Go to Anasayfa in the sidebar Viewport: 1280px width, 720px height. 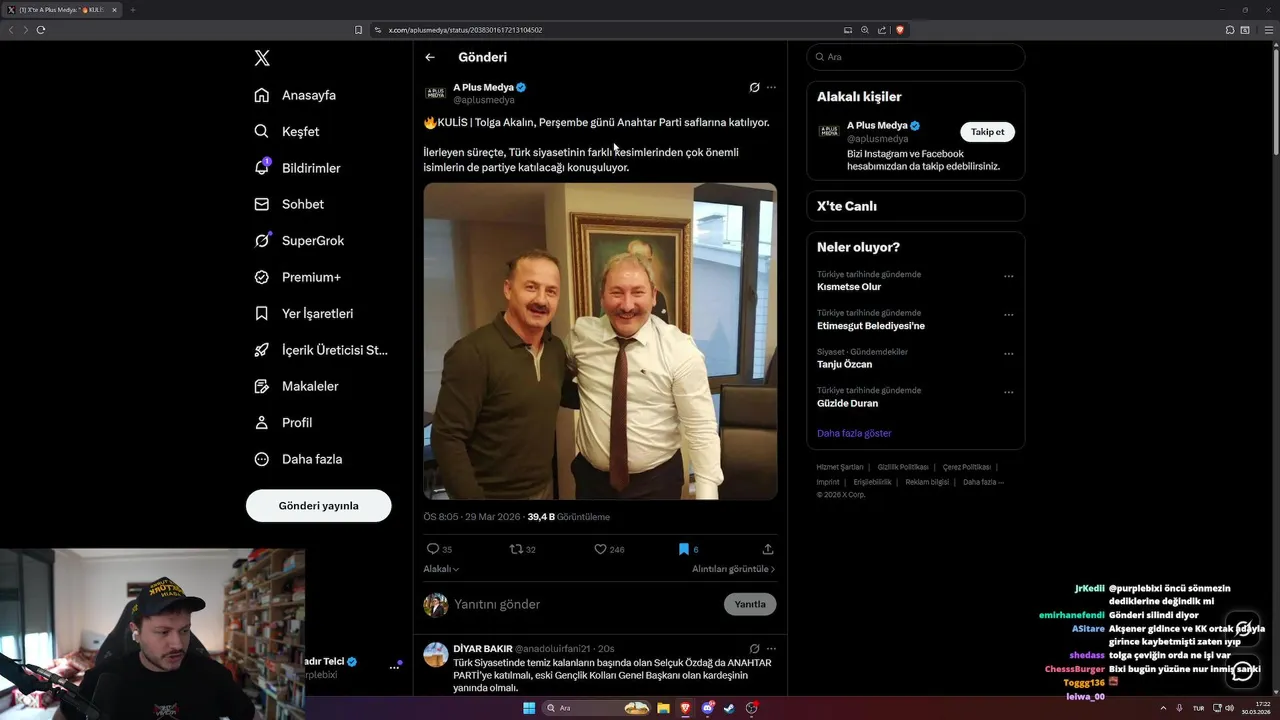pos(295,95)
